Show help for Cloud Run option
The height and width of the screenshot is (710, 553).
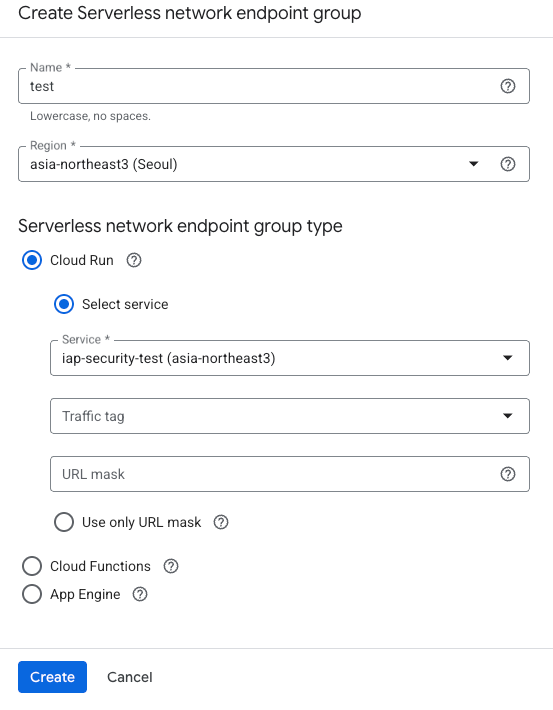tap(134, 260)
